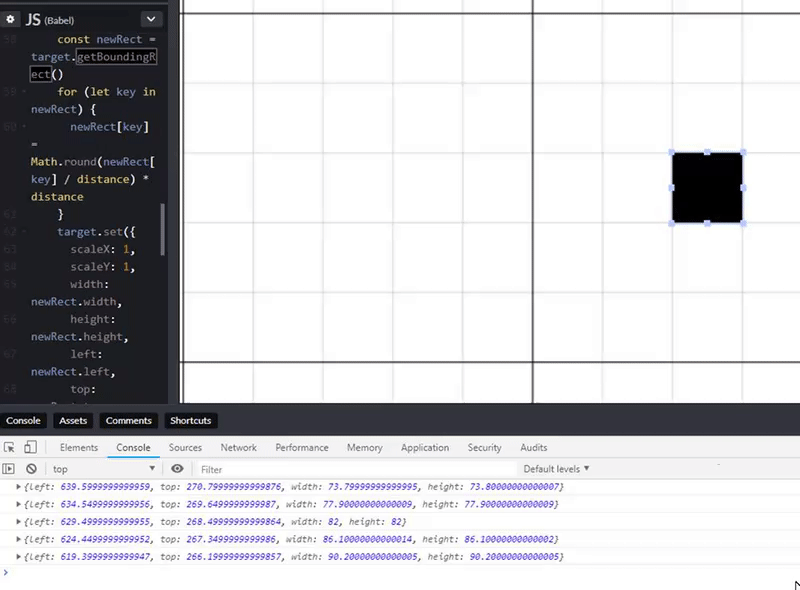Open the JS panel dropdown chevron
The width and height of the screenshot is (800, 590).
coord(151,19)
